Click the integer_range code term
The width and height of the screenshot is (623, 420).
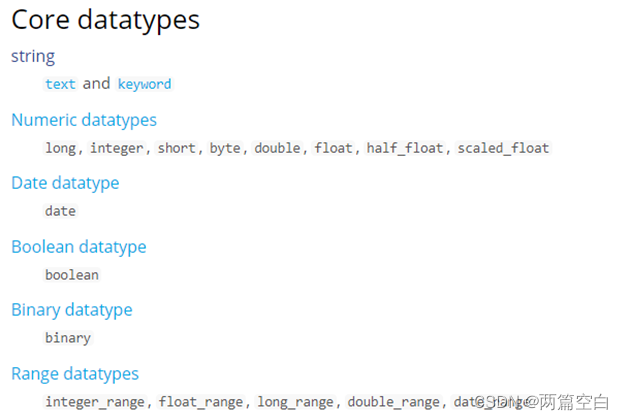tap(95, 402)
